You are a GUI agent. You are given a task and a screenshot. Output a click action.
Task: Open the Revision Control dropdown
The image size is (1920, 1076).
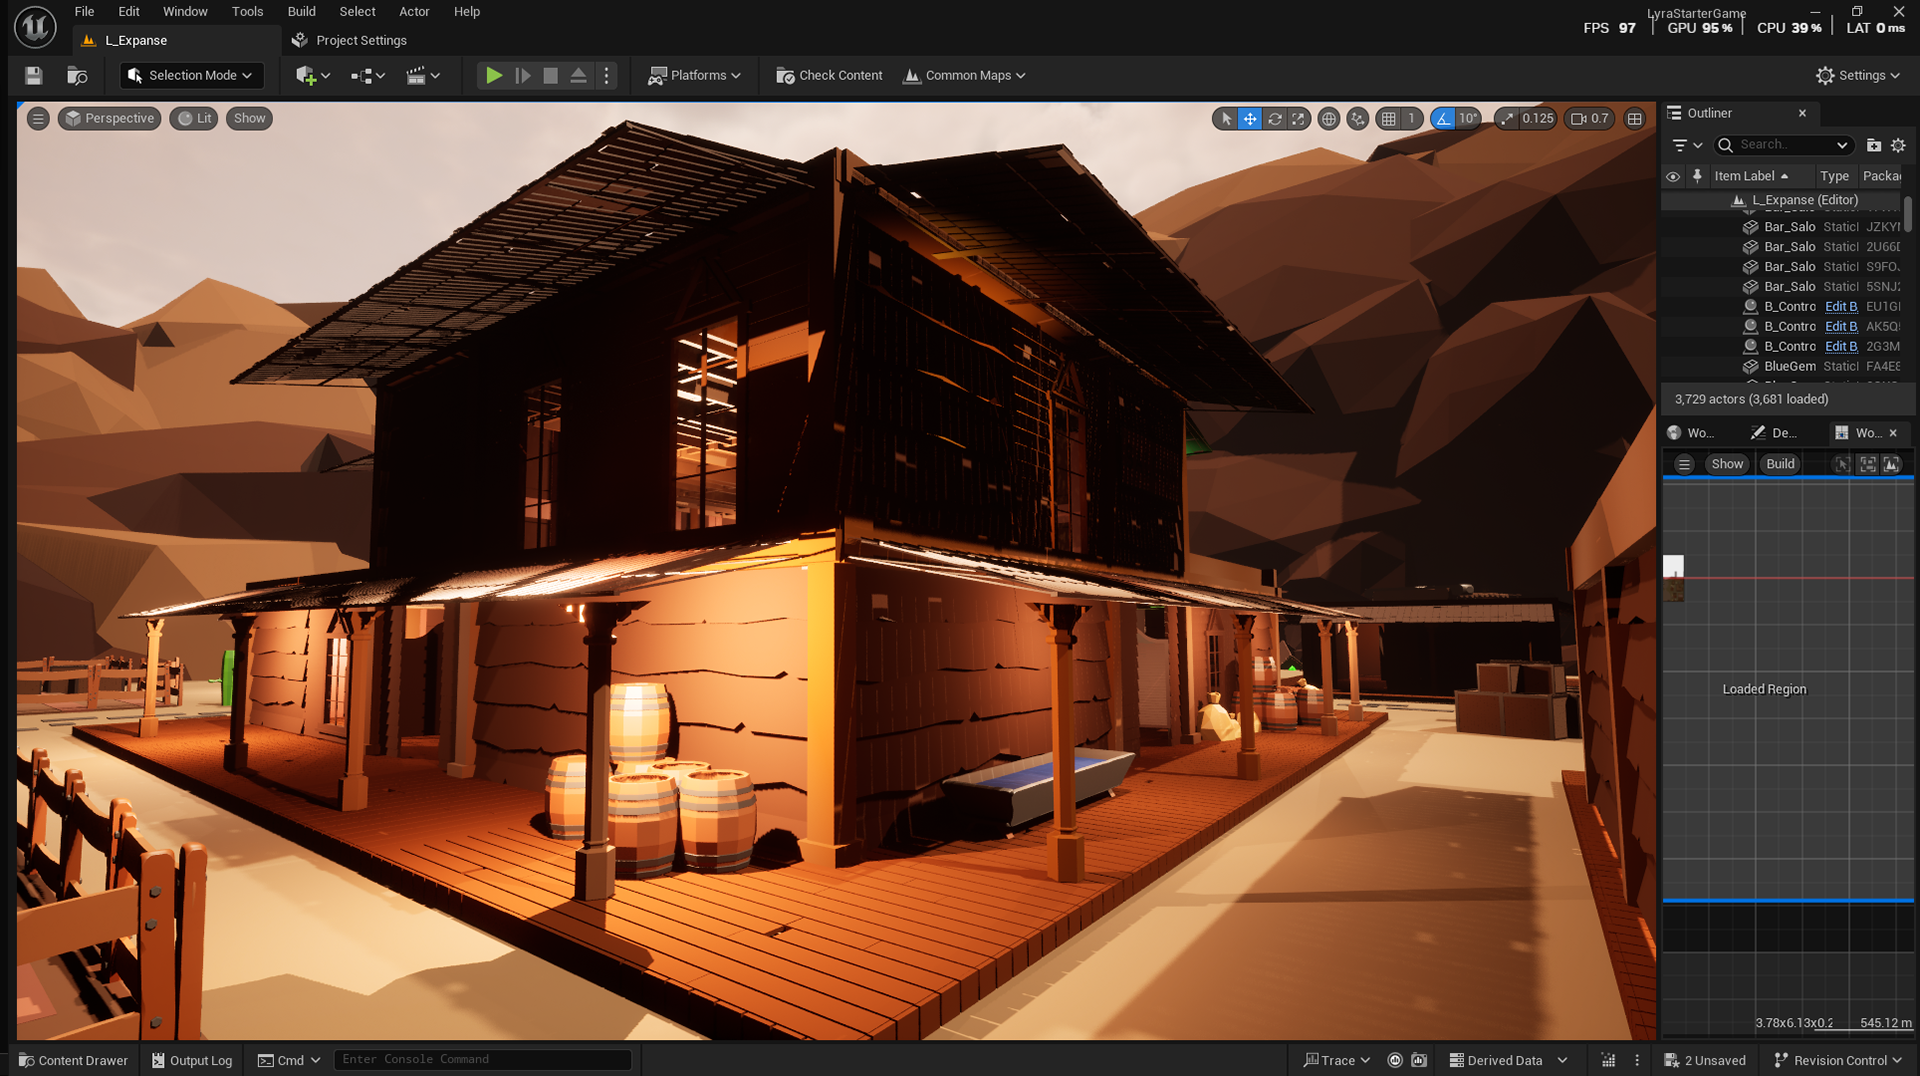[x=1838, y=1061]
